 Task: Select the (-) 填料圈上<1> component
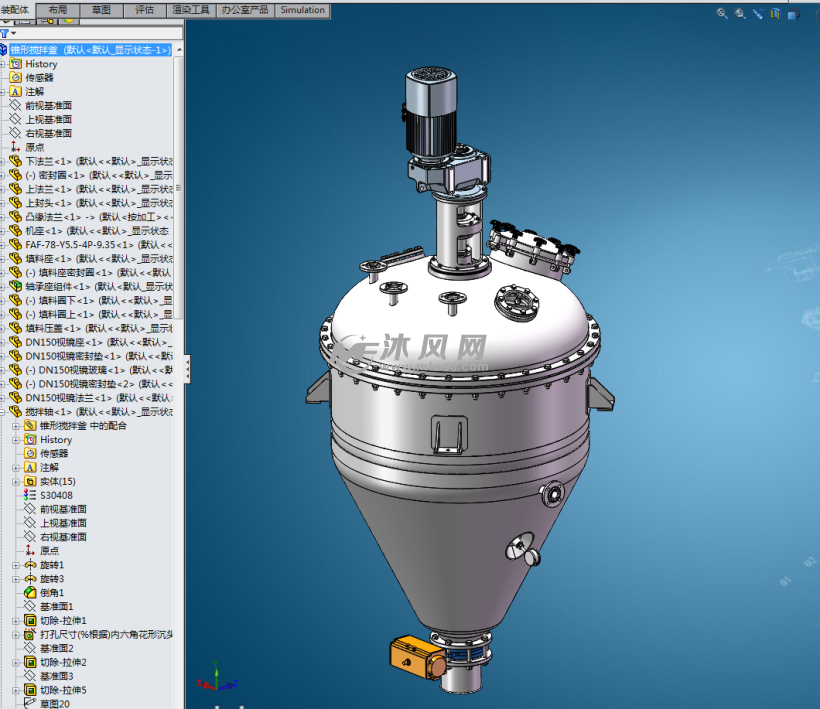pos(99,314)
